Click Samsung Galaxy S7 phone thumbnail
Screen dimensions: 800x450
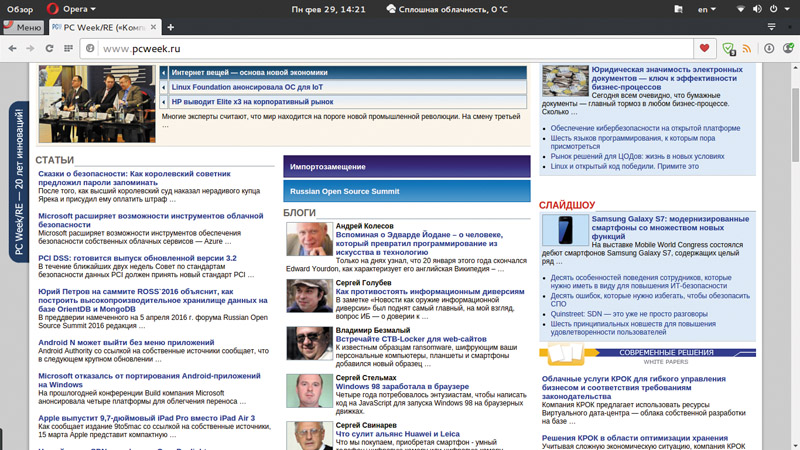[x=565, y=230]
